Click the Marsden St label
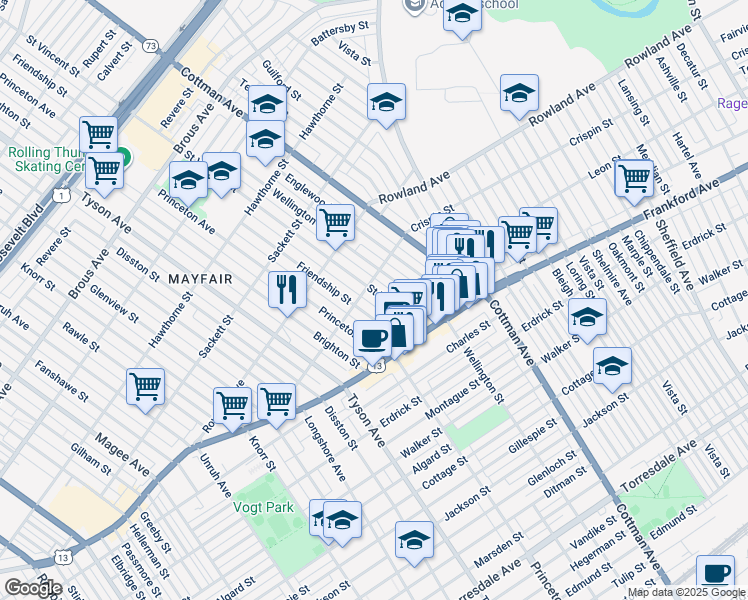Screen dimensions: 748x600 tap(499, 549)
